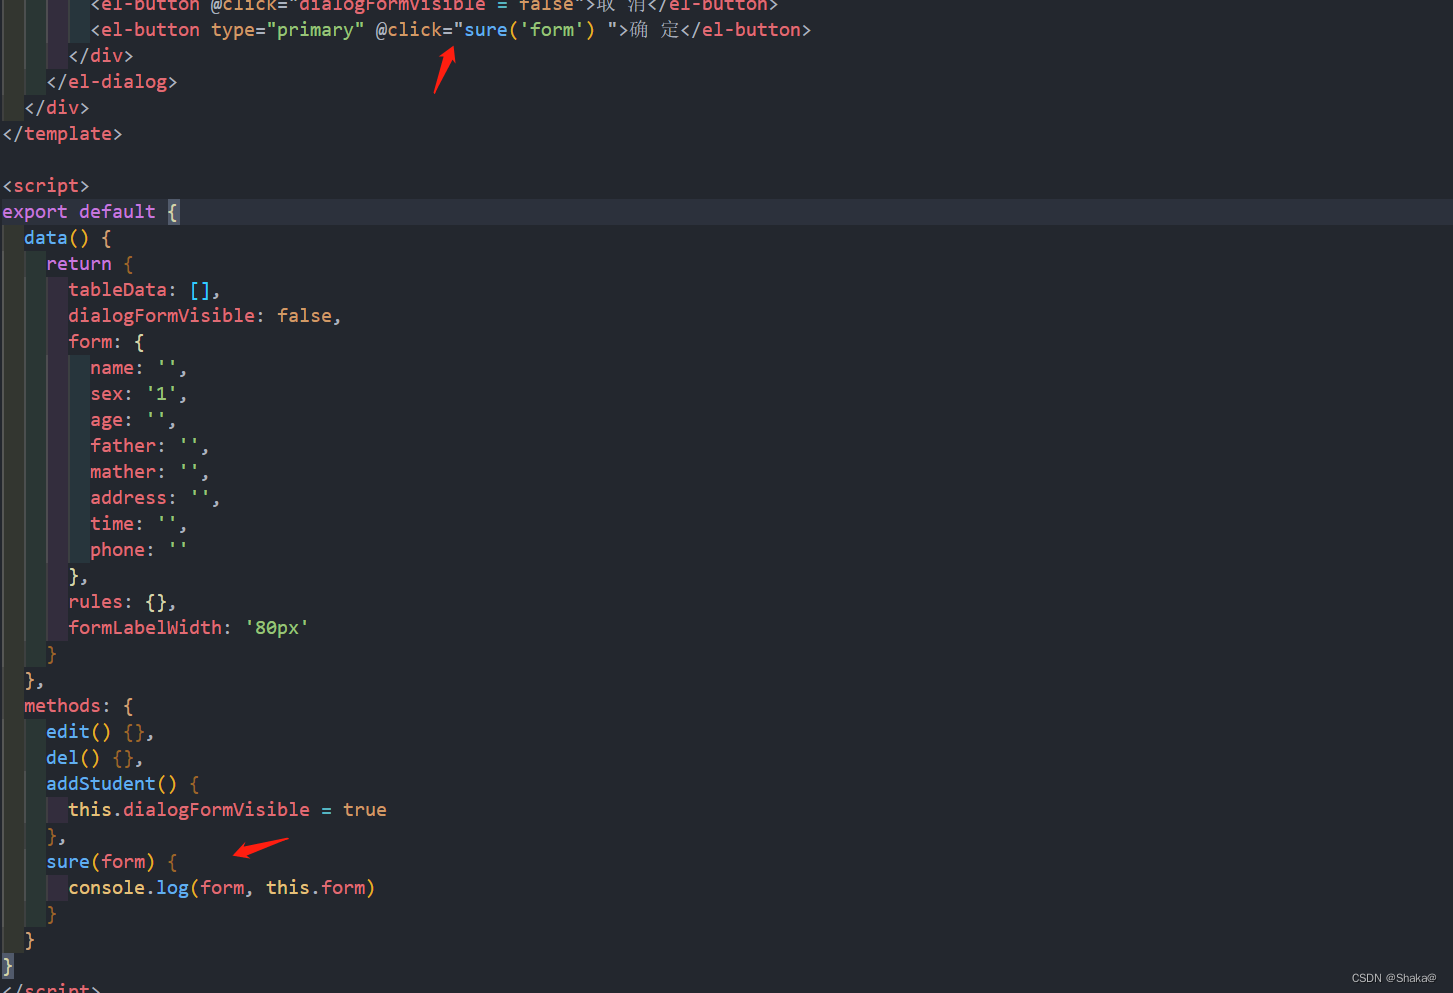Click the time: '' property

tap(138, 524)
